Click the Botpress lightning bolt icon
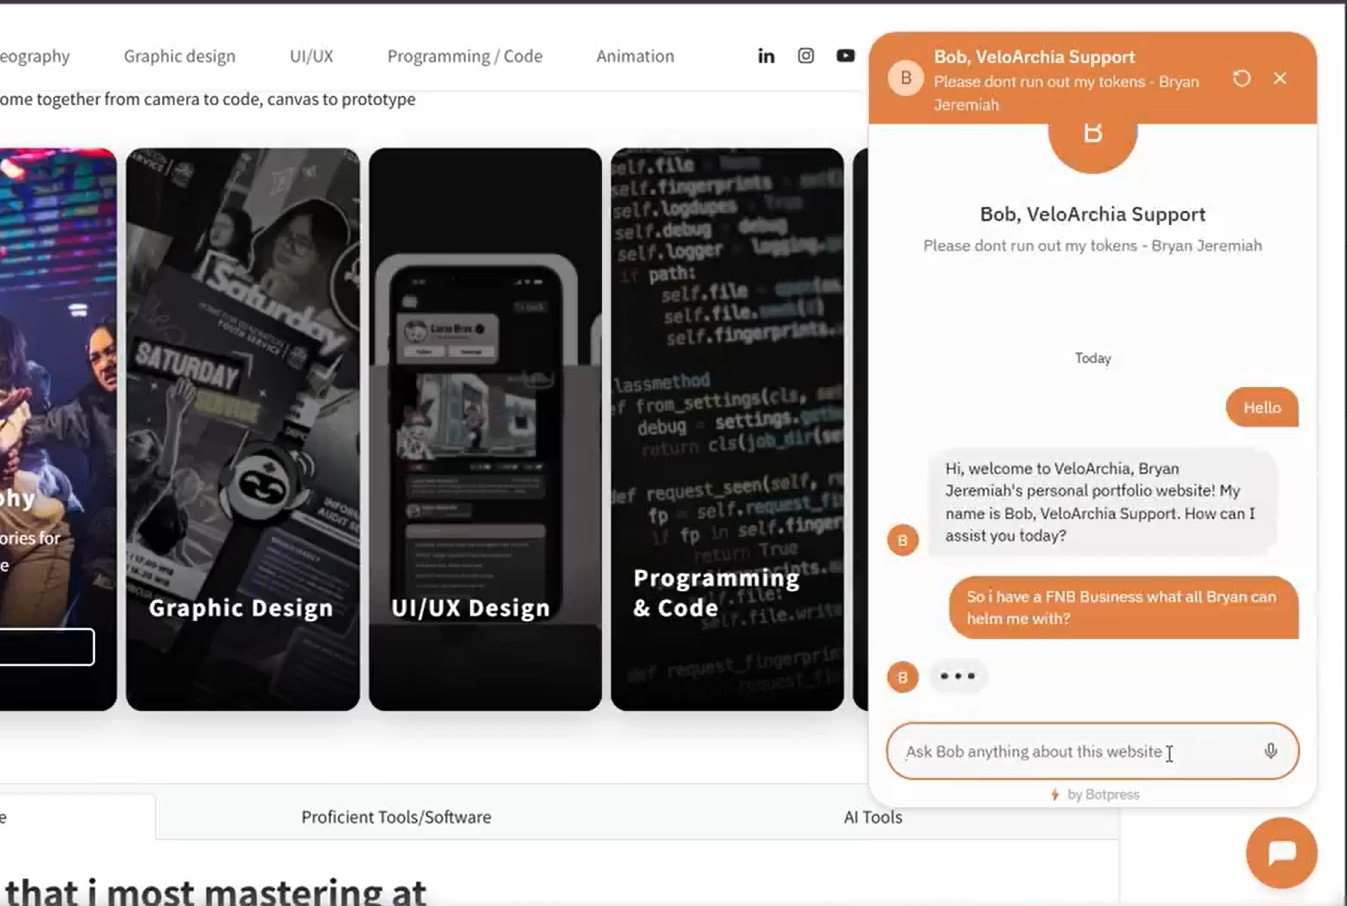 (1055, 794)
